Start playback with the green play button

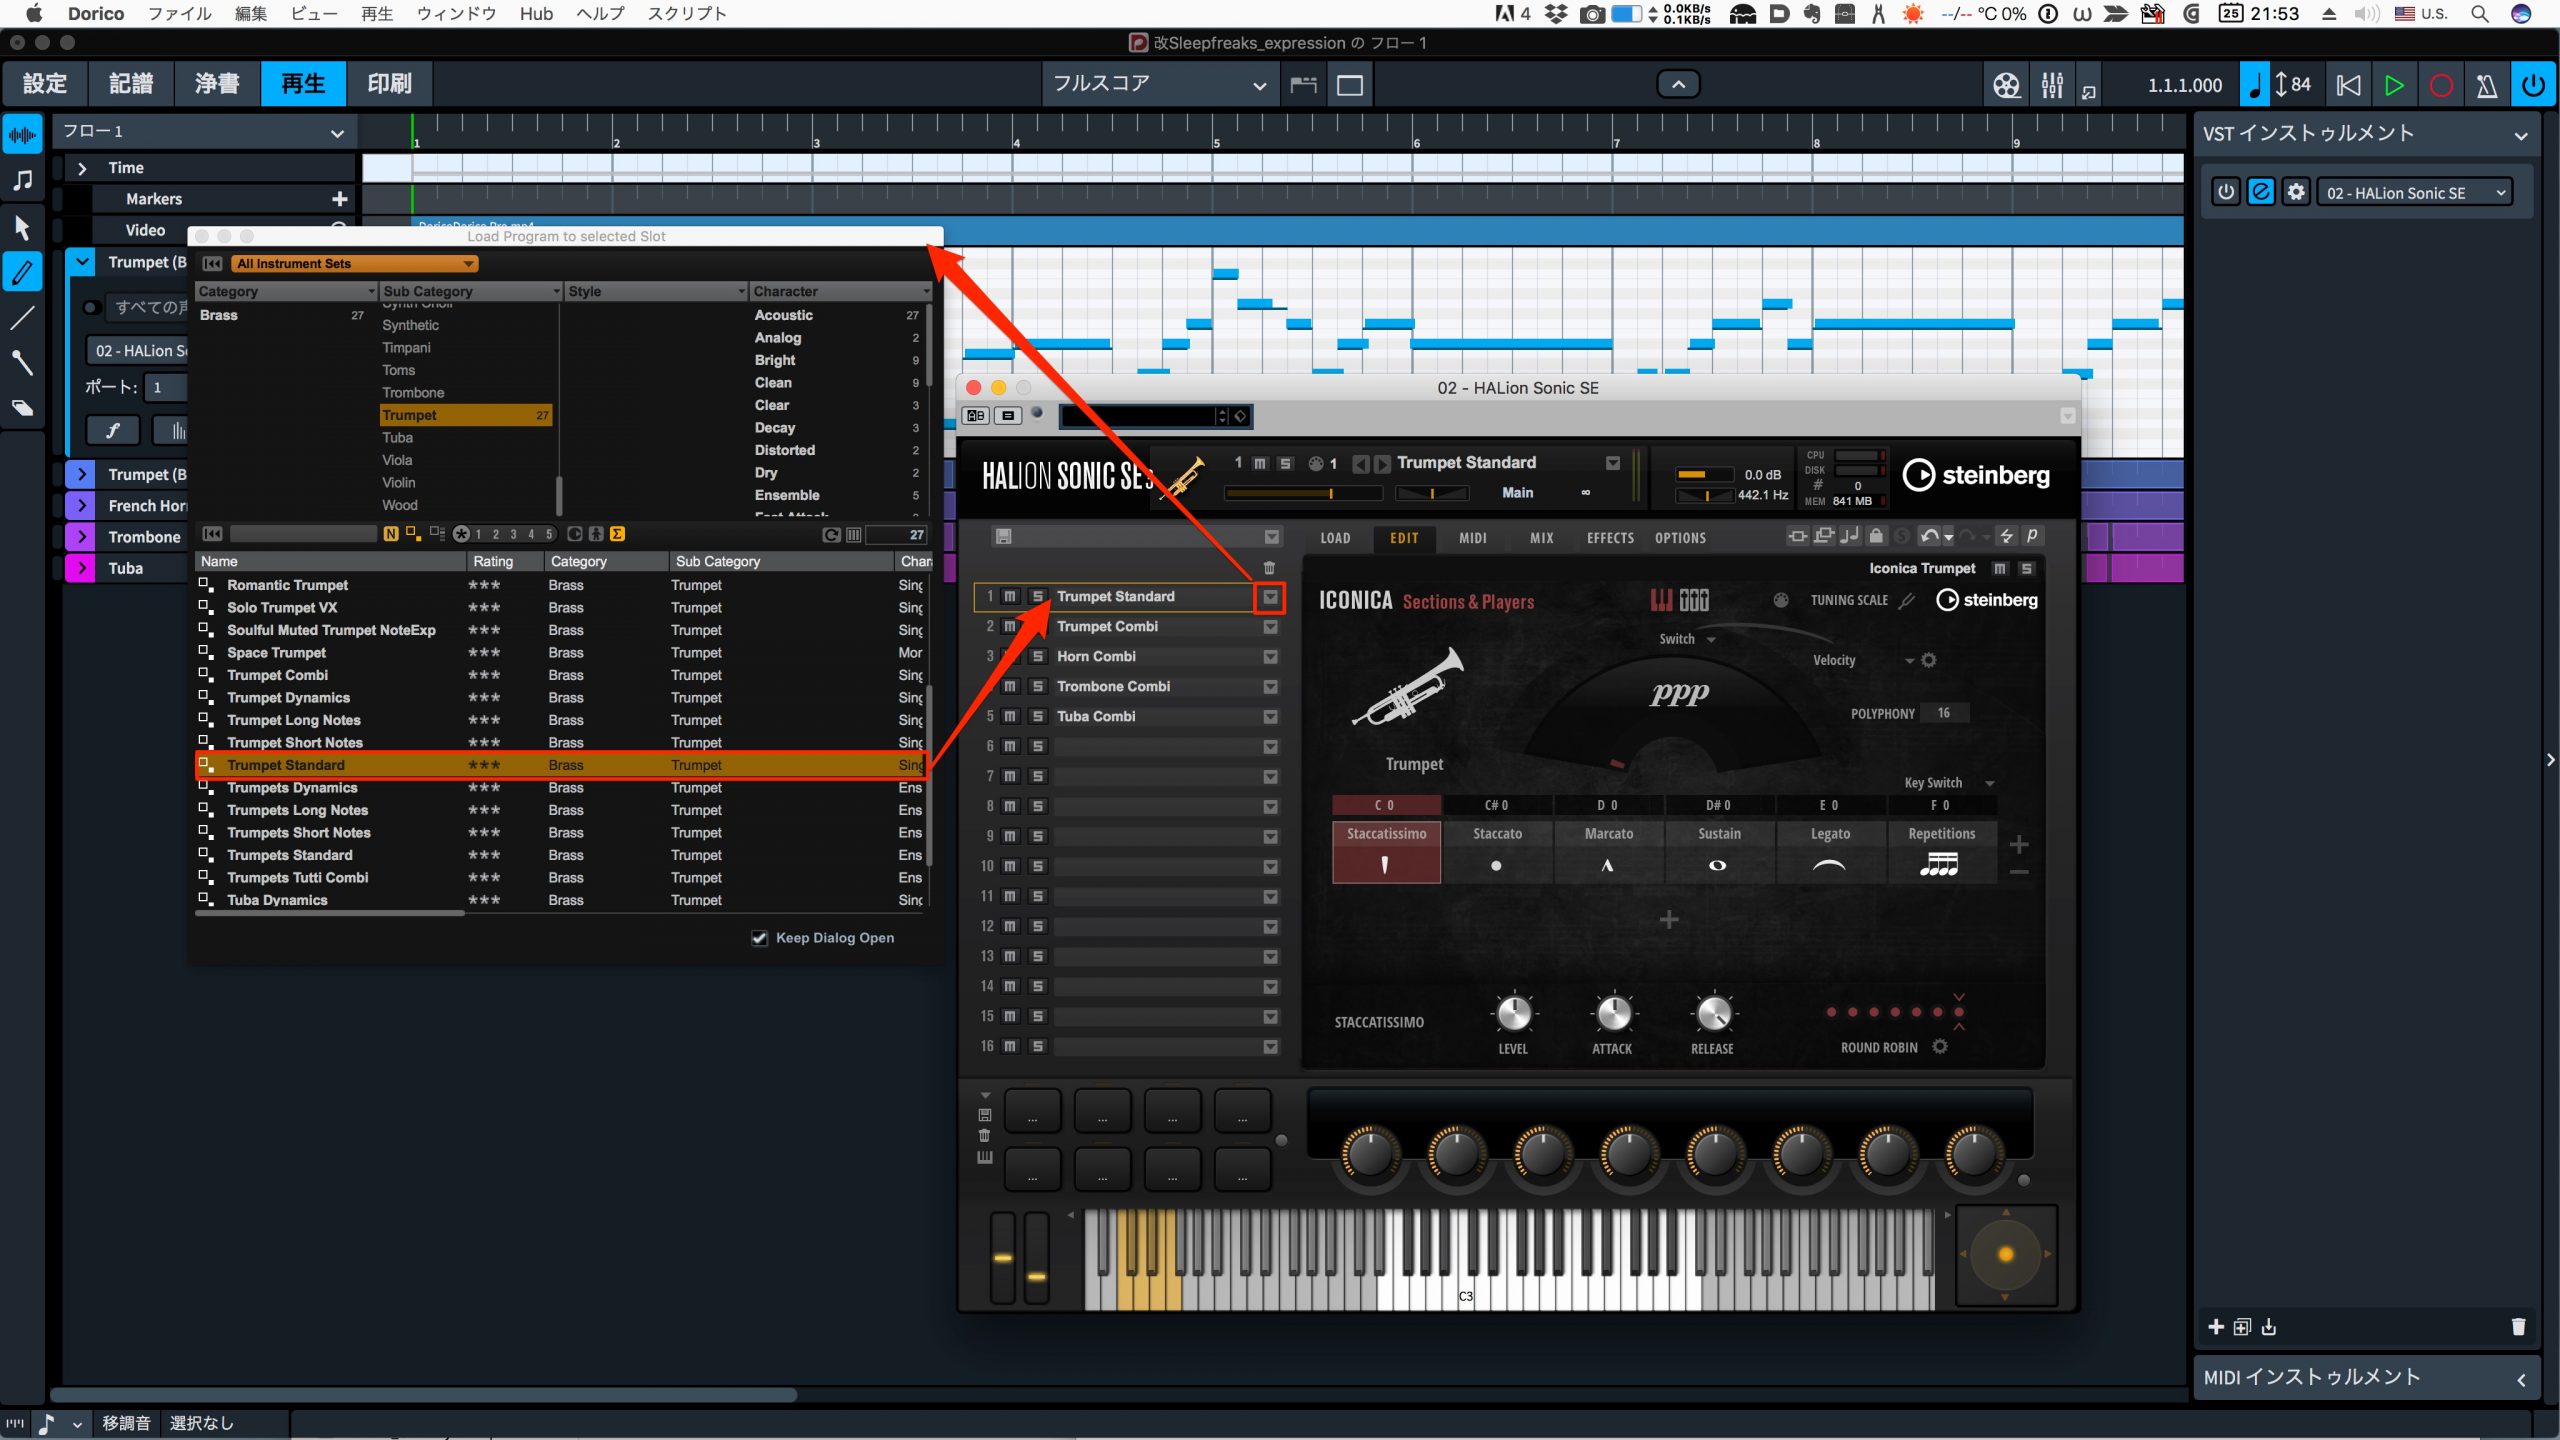point(2394,85)
